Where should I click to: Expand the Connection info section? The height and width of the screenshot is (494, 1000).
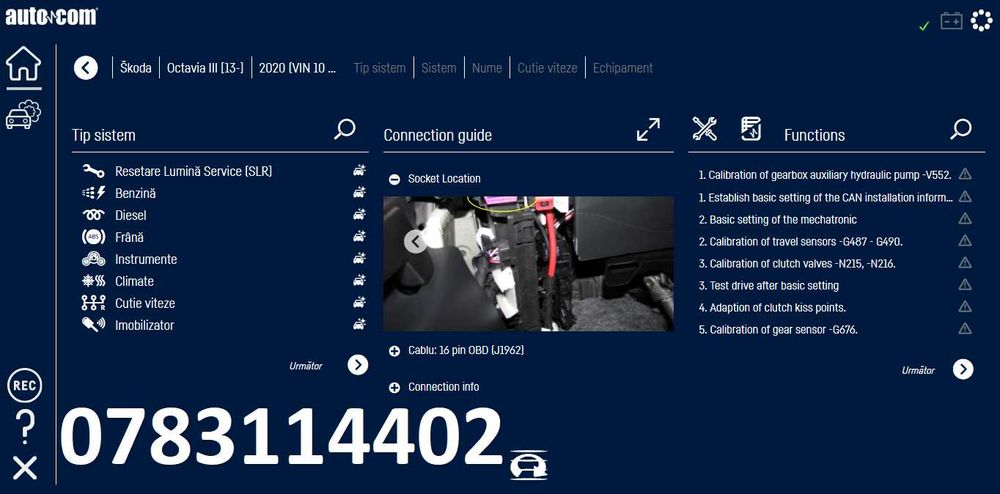[x=394, y=388]
